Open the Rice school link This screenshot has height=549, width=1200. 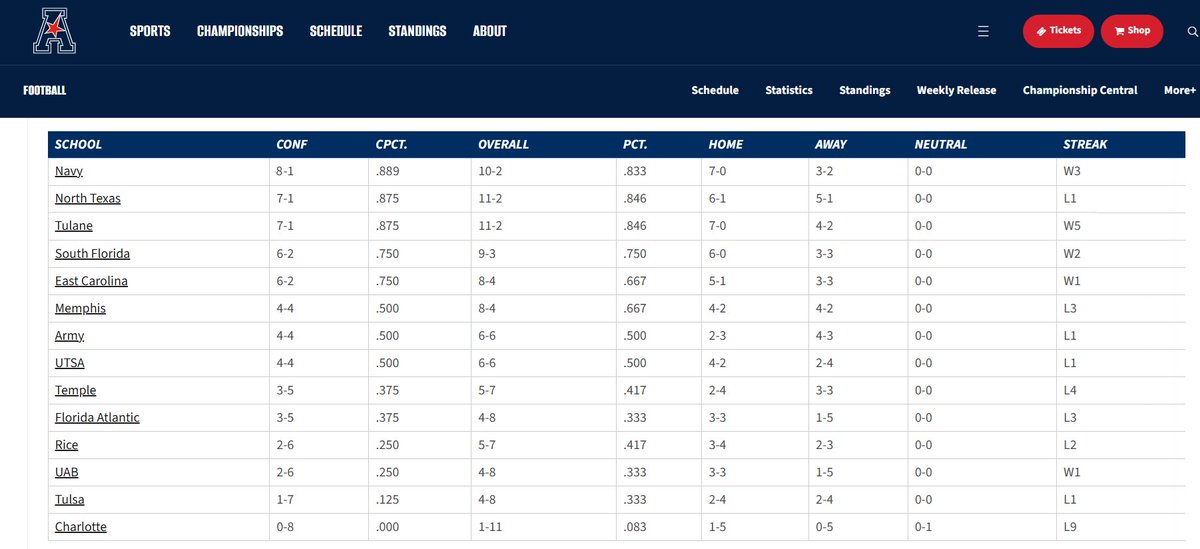tap(66, 445)
